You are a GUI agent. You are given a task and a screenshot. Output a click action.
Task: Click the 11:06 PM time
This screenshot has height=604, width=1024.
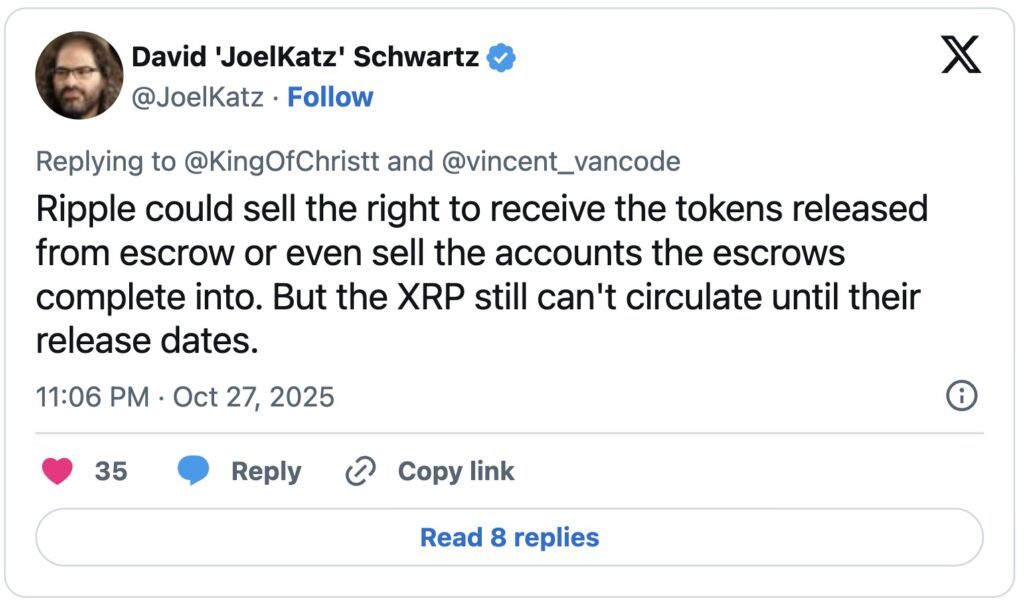pos(92,397)
